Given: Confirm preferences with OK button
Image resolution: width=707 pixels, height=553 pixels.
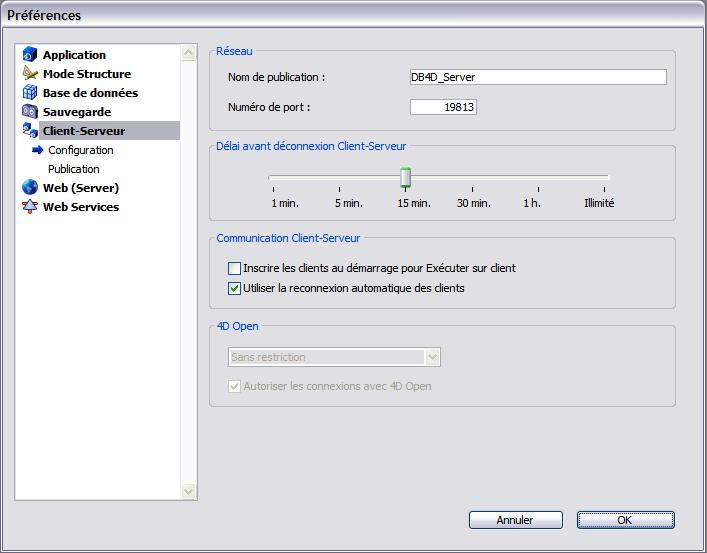Looking at the screenshot, I should (625, 520).
